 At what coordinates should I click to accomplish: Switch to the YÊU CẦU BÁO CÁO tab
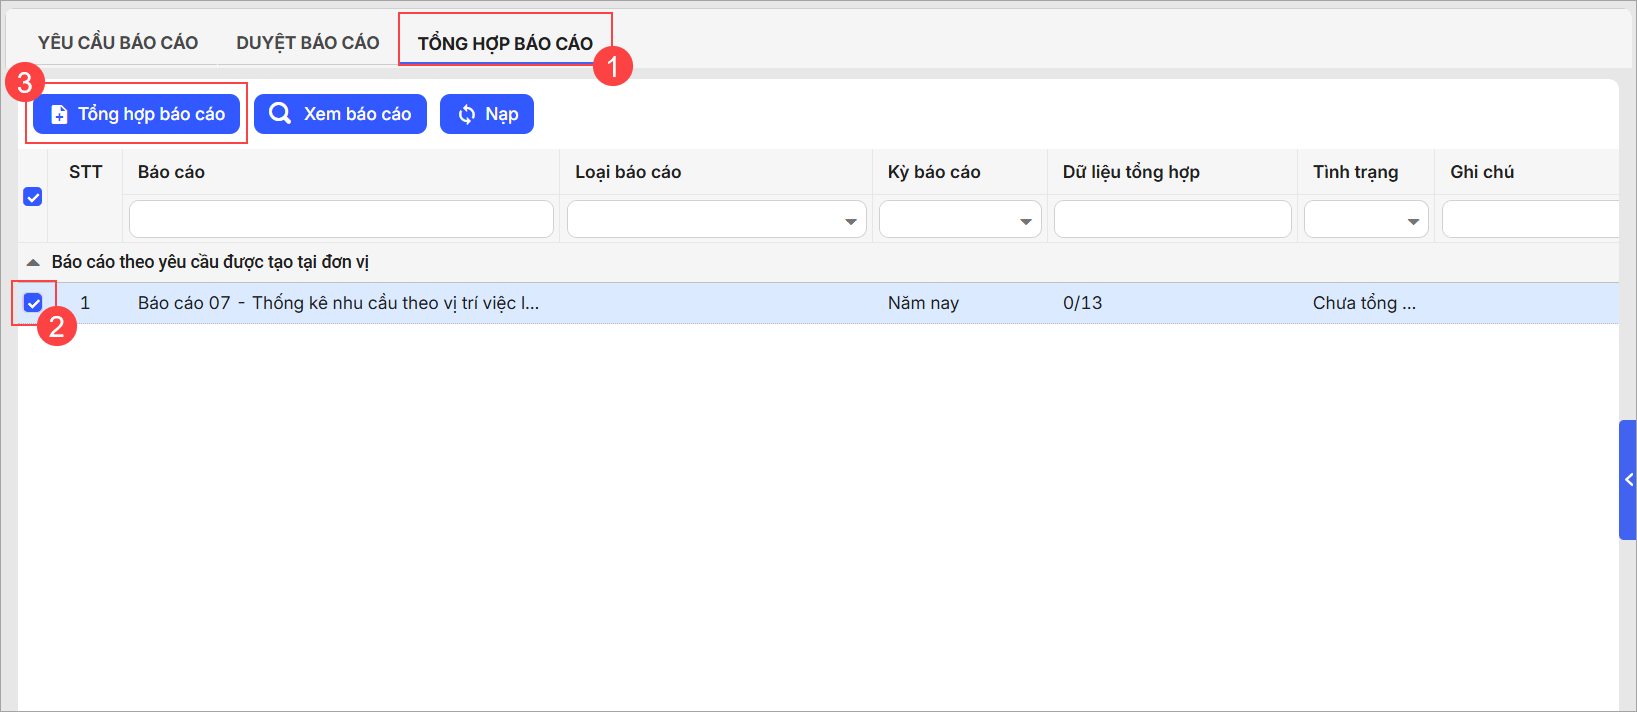pos(118,43)
